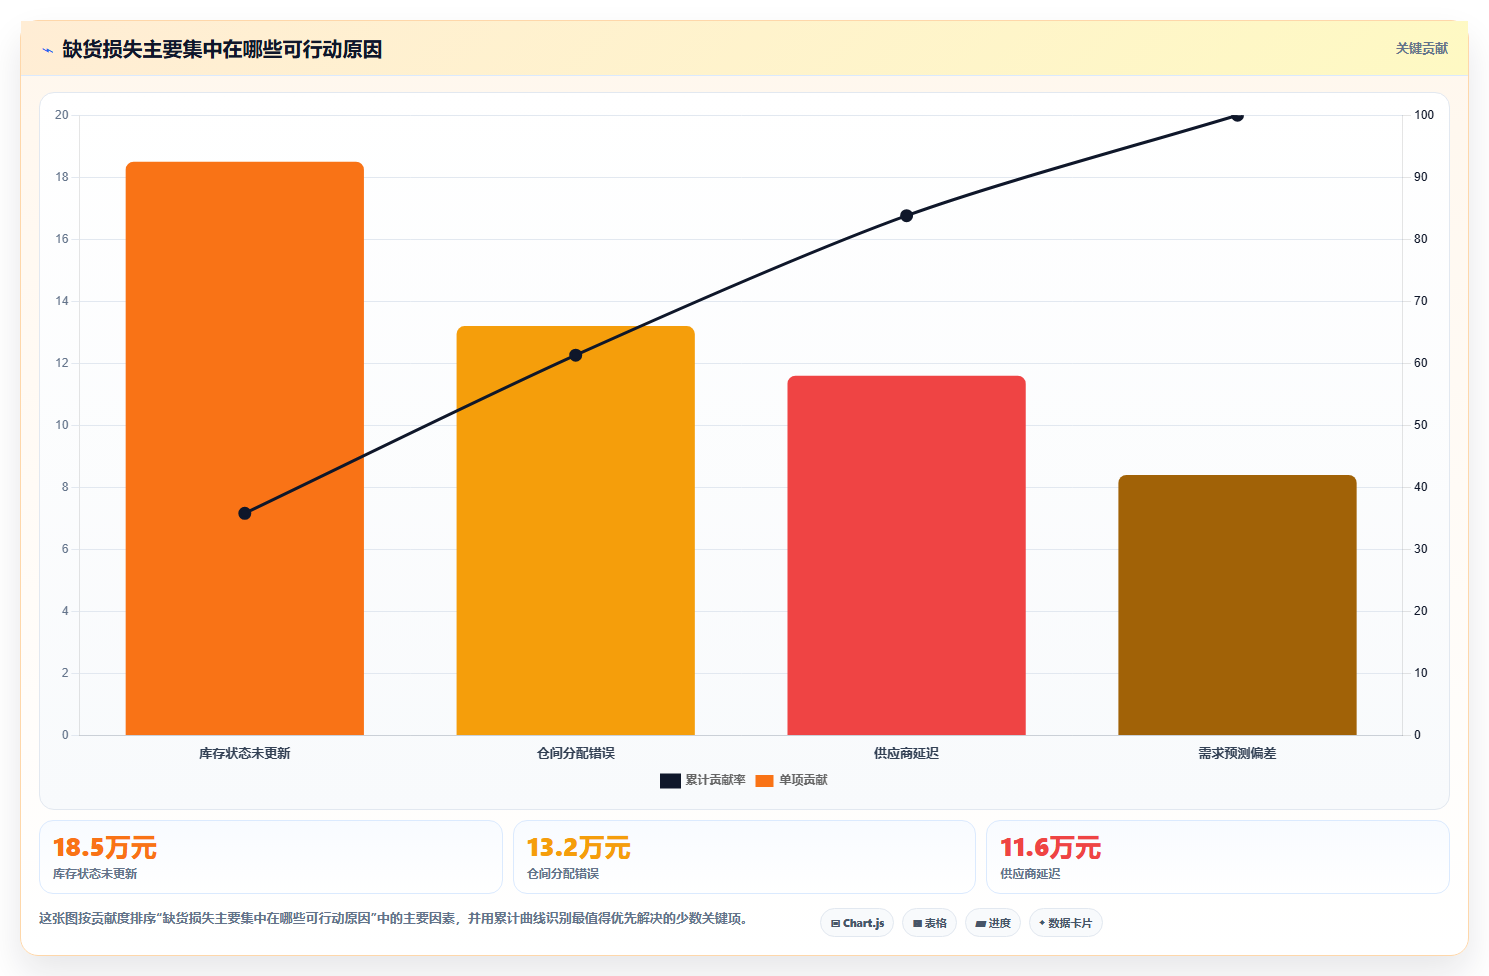This screenshot has height=976, width=1489.
Task: Click the cumulative line point on 库存状态未更新
Action: 245,513
